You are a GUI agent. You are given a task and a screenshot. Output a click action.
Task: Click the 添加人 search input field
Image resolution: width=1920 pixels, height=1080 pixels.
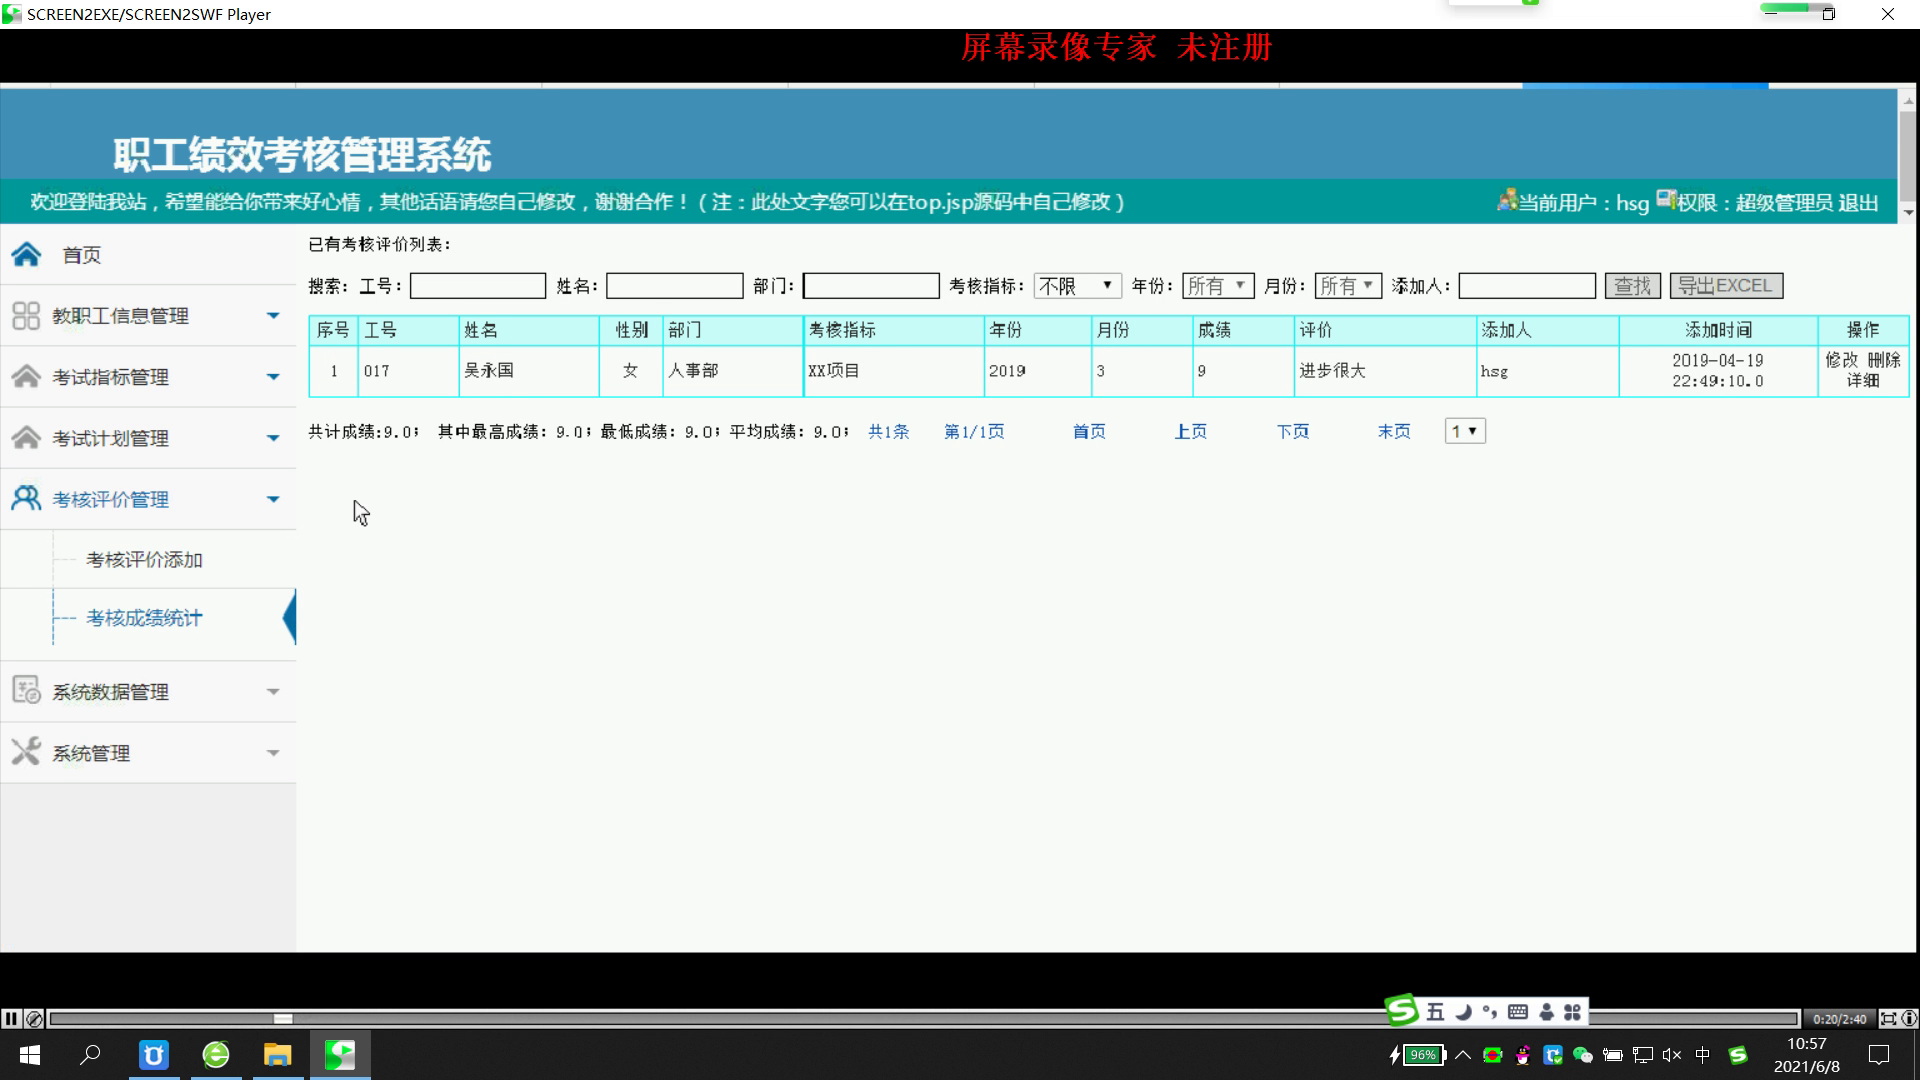(x=1527, y=286)
